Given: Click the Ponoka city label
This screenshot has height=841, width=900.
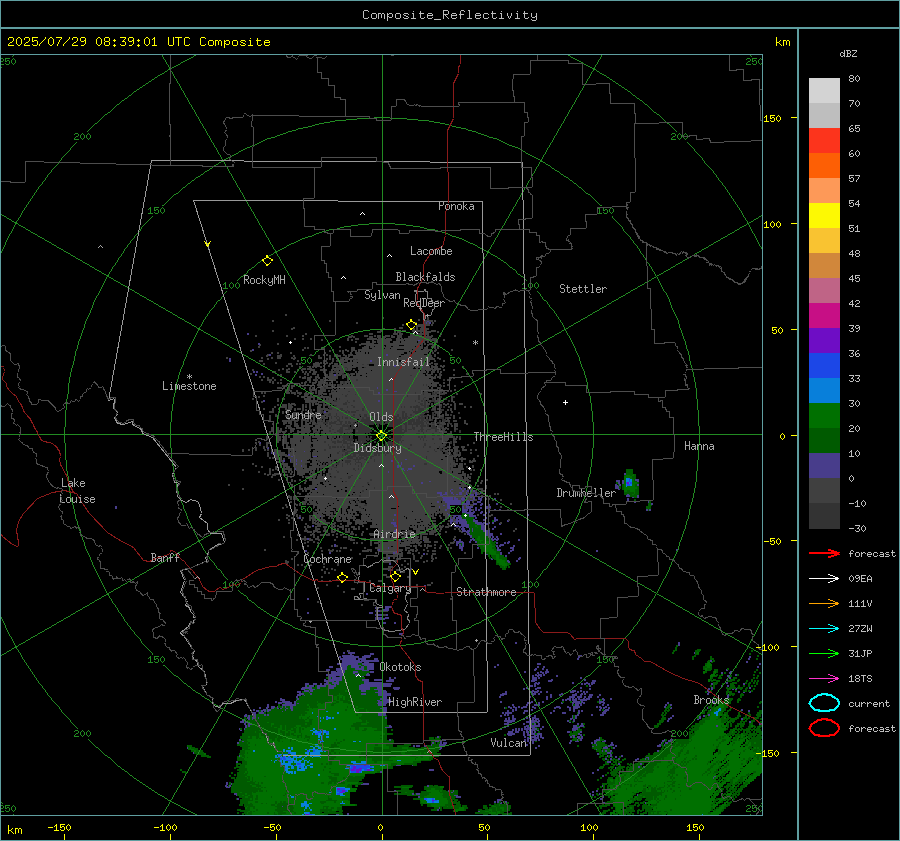Looking at the screenshot, I should (456, 206).
